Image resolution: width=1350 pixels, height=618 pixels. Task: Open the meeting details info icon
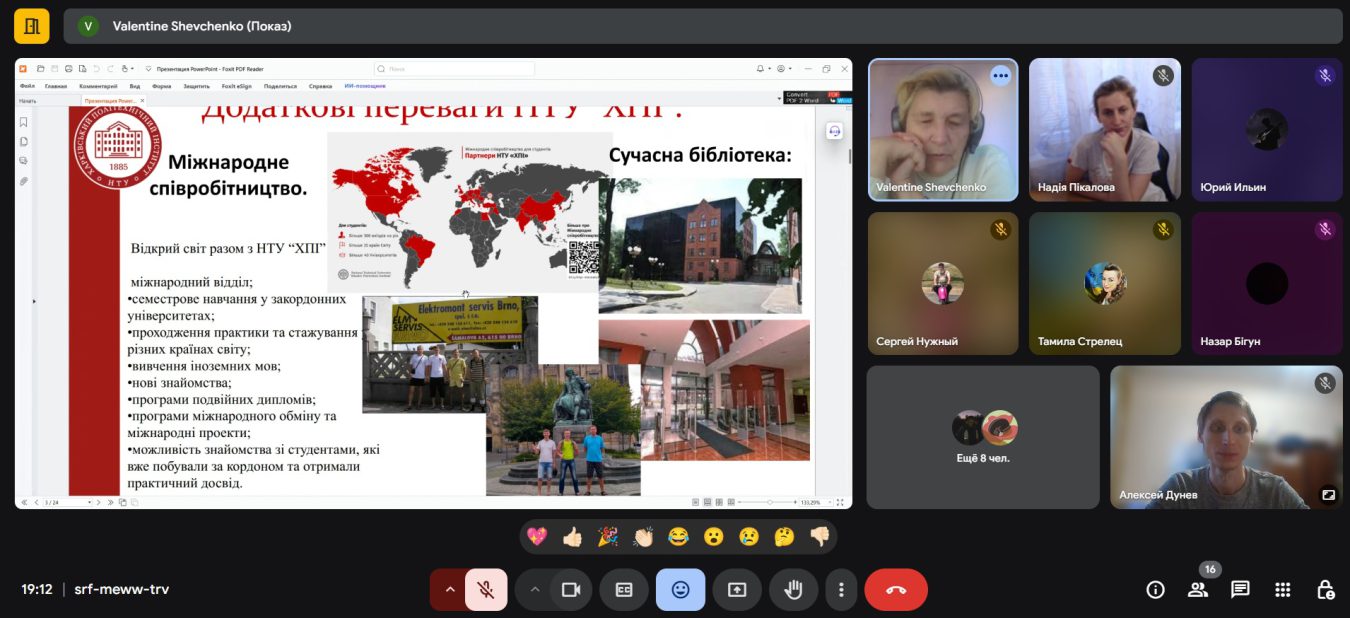click(x=1155, y=590)
